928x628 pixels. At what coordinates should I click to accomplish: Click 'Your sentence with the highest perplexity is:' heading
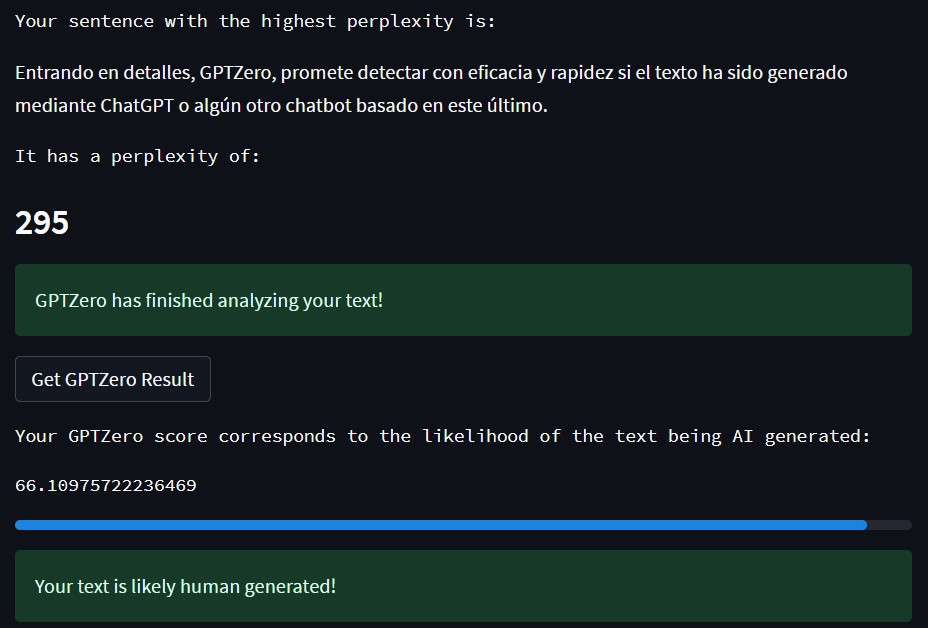click(255, 21)
